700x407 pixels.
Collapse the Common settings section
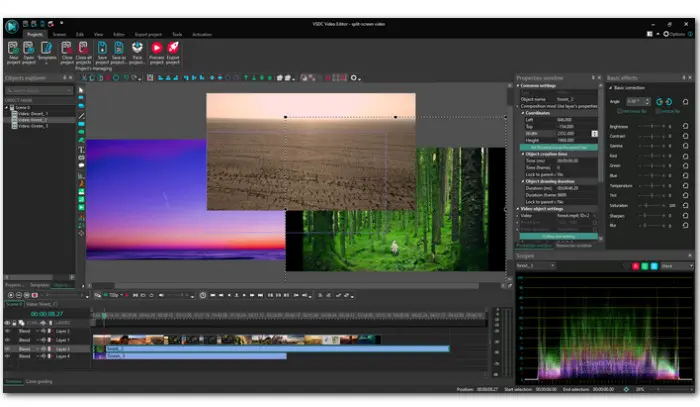coord(518,85)
